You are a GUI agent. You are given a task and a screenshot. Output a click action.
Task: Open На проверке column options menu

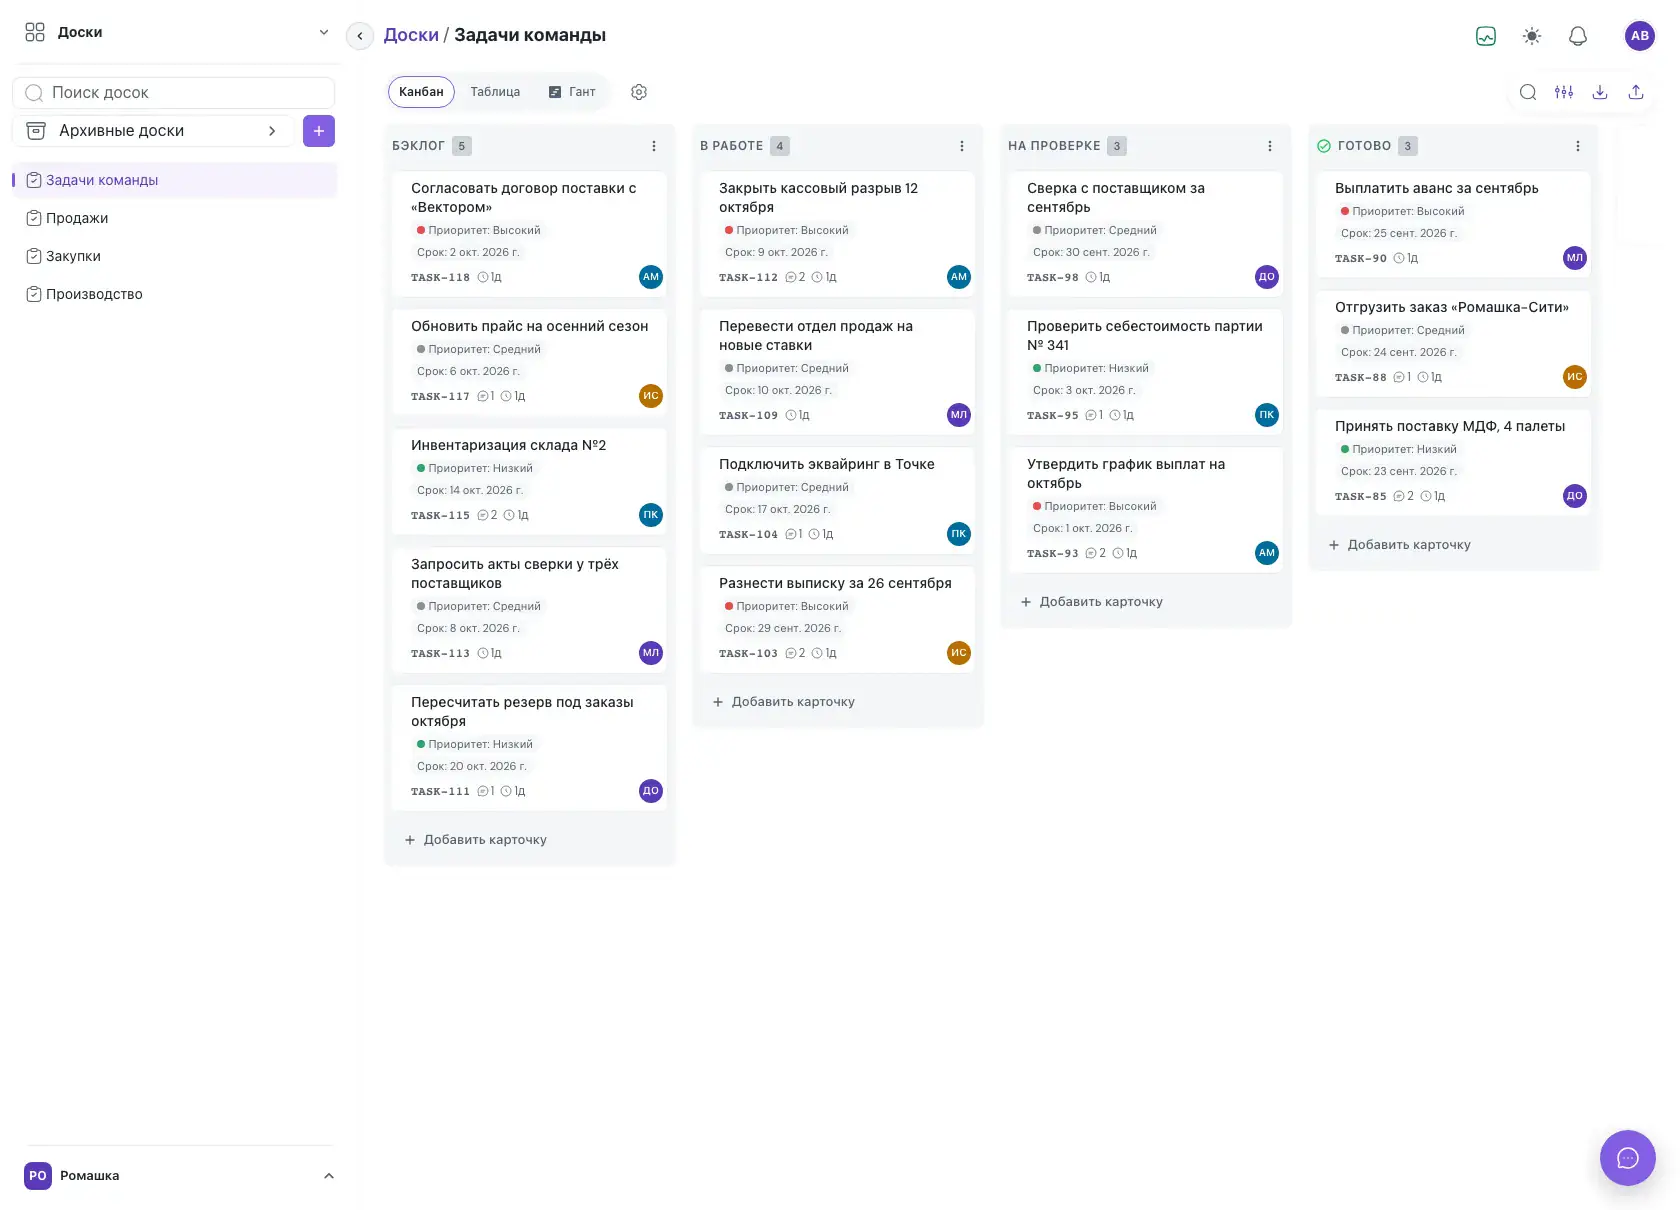pyautogui.click(x=1270, y=146)
